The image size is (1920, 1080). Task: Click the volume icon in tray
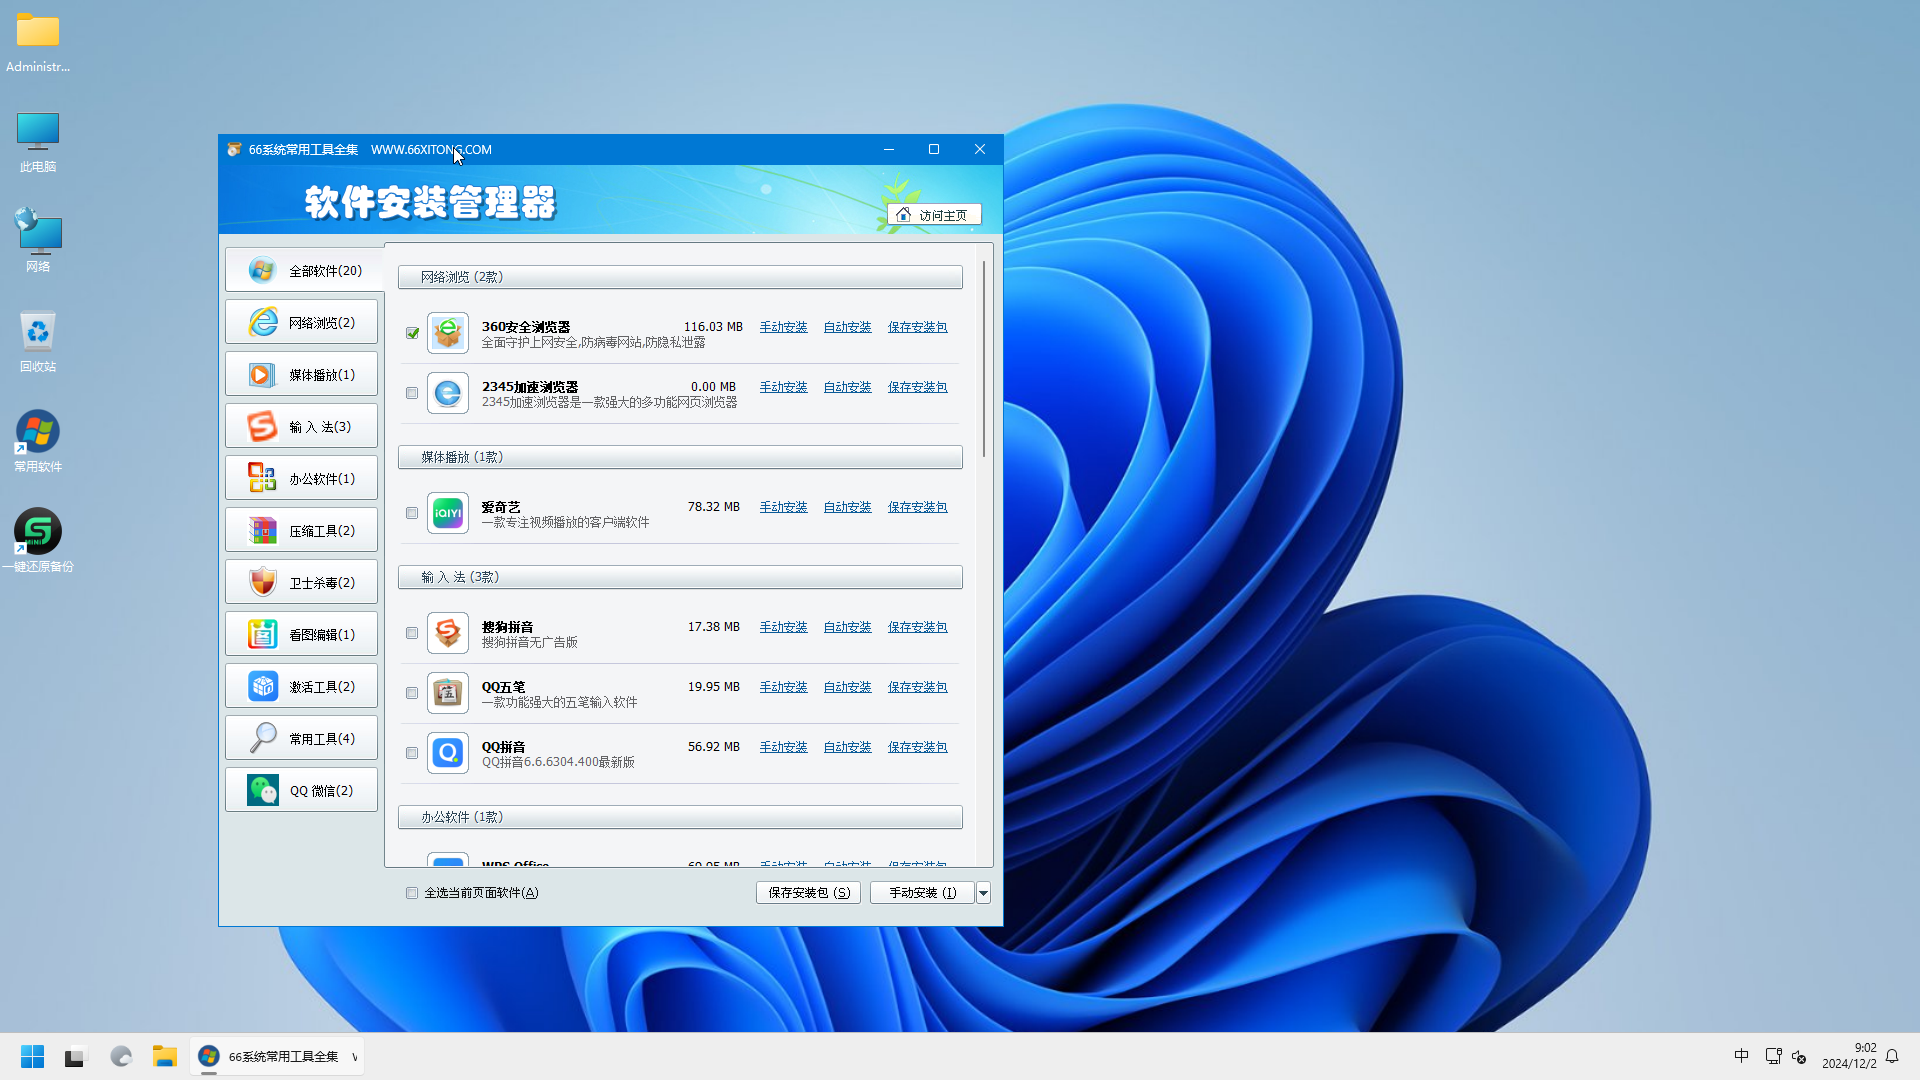tap(1799, 1056)
